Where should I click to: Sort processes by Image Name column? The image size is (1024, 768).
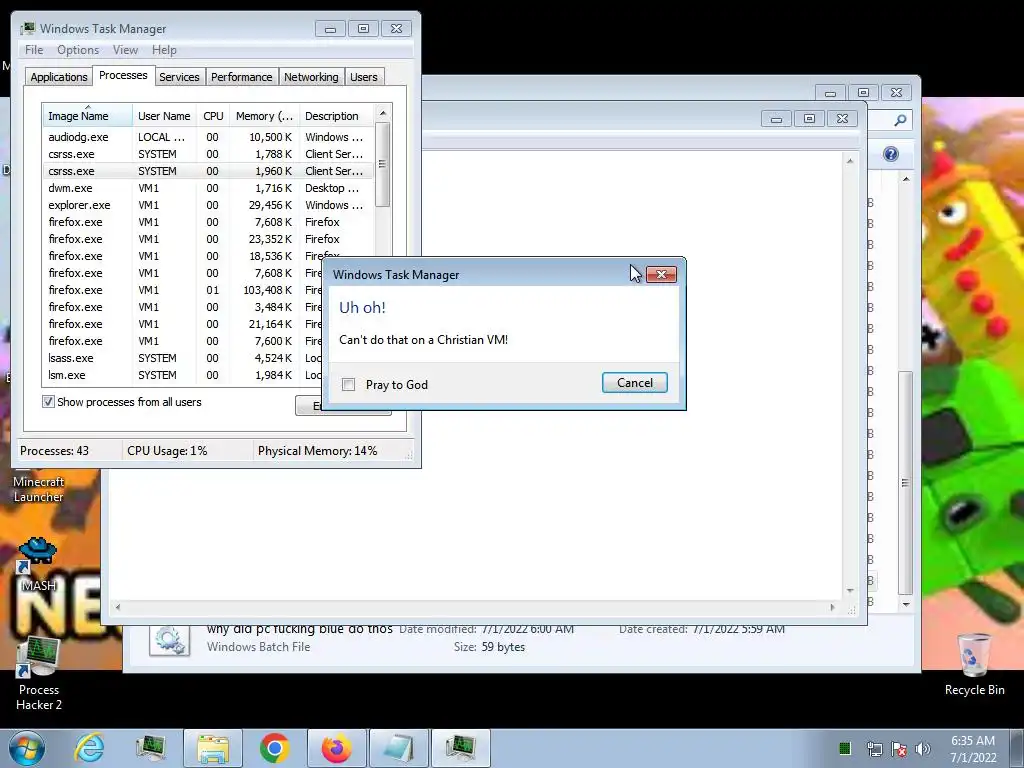click(87, 116)
